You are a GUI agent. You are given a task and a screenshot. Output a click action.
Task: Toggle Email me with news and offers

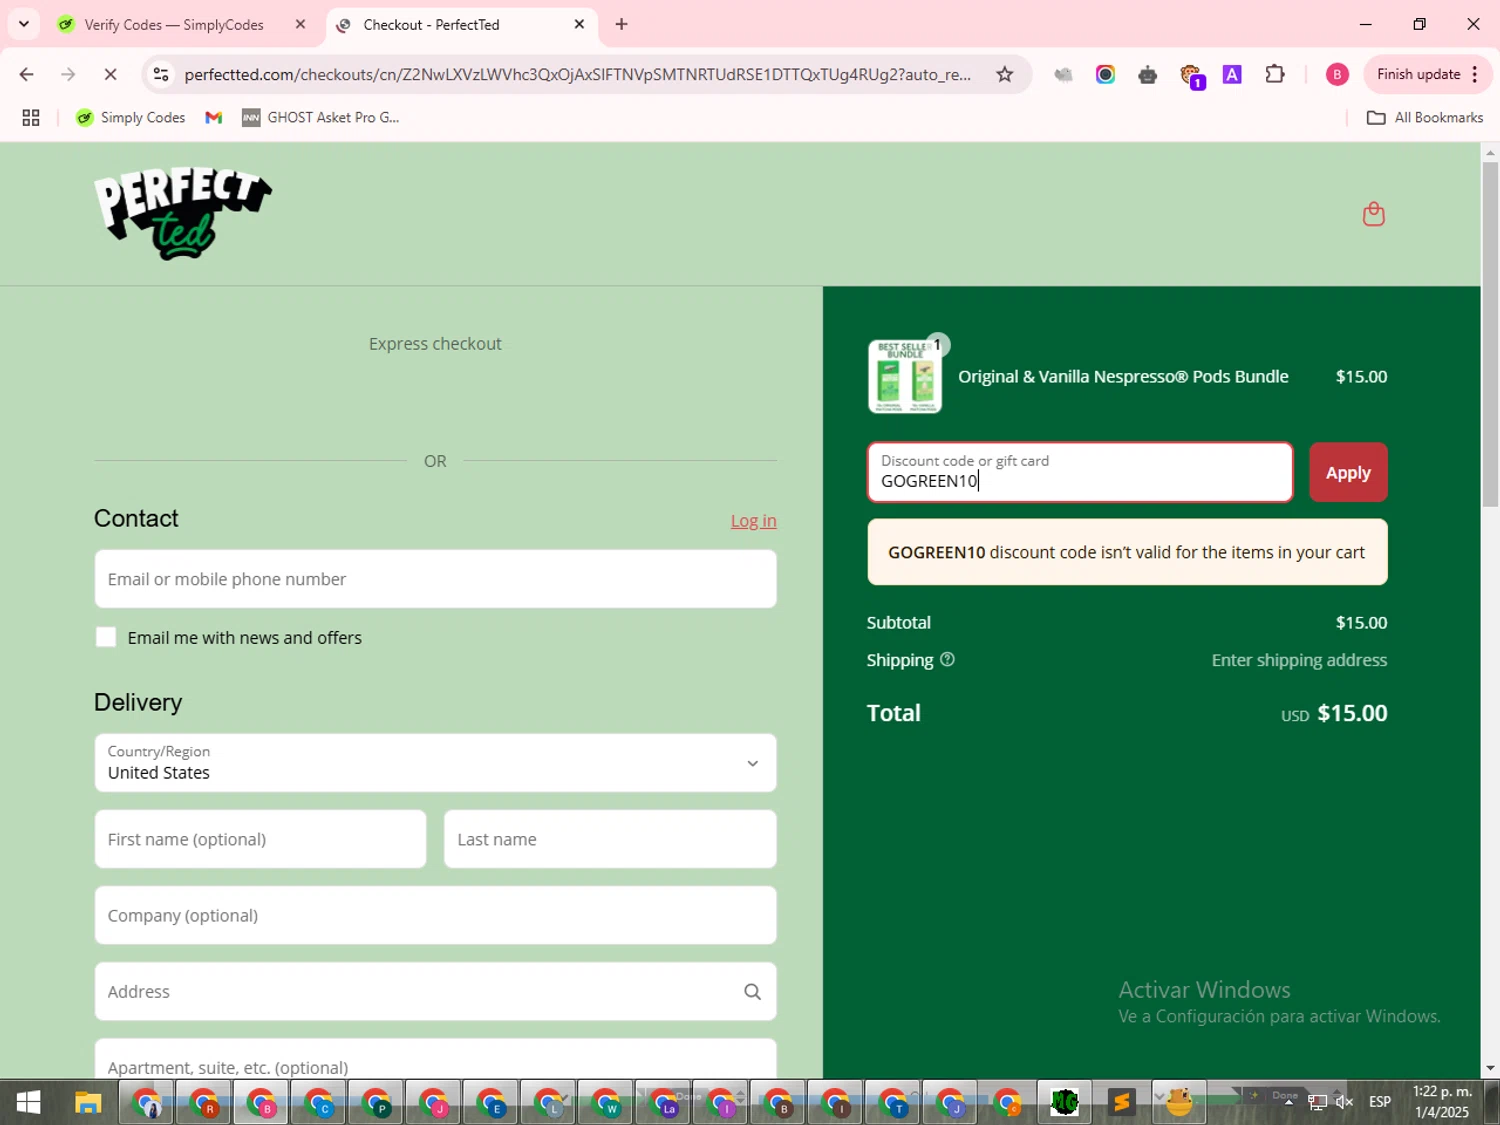[x=106, y=637]
